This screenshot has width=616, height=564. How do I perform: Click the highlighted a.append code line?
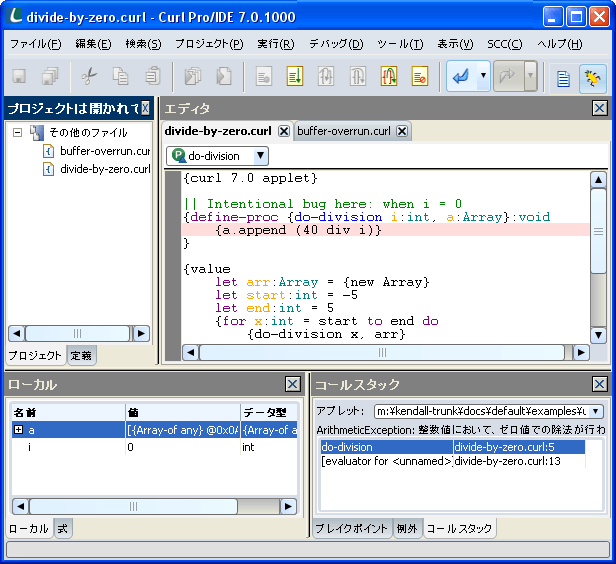pyautogui.click(x=386, y=230)
